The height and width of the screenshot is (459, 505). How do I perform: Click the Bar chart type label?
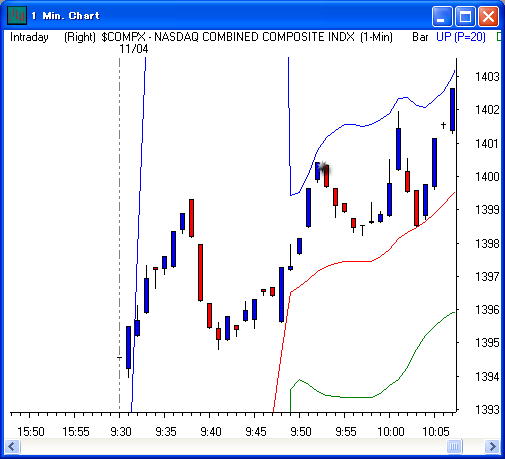(420, 37)
